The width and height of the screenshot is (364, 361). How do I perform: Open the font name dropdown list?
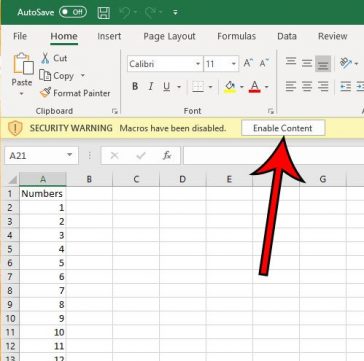coord(198,64)
